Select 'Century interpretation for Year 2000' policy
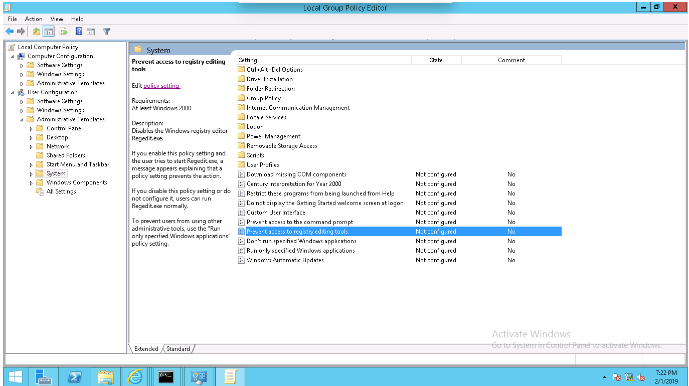Screen dimensions: 689x386 tap(294, 184)
